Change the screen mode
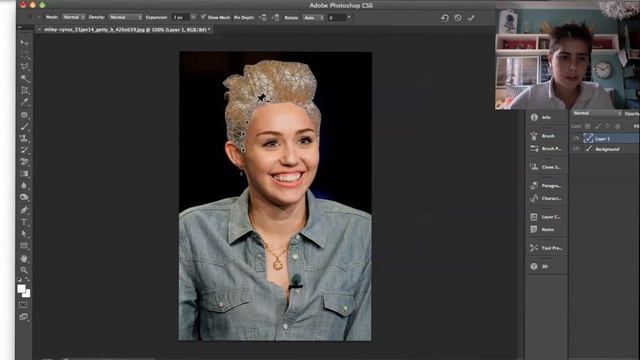640x360 pixels. [23, 317]
